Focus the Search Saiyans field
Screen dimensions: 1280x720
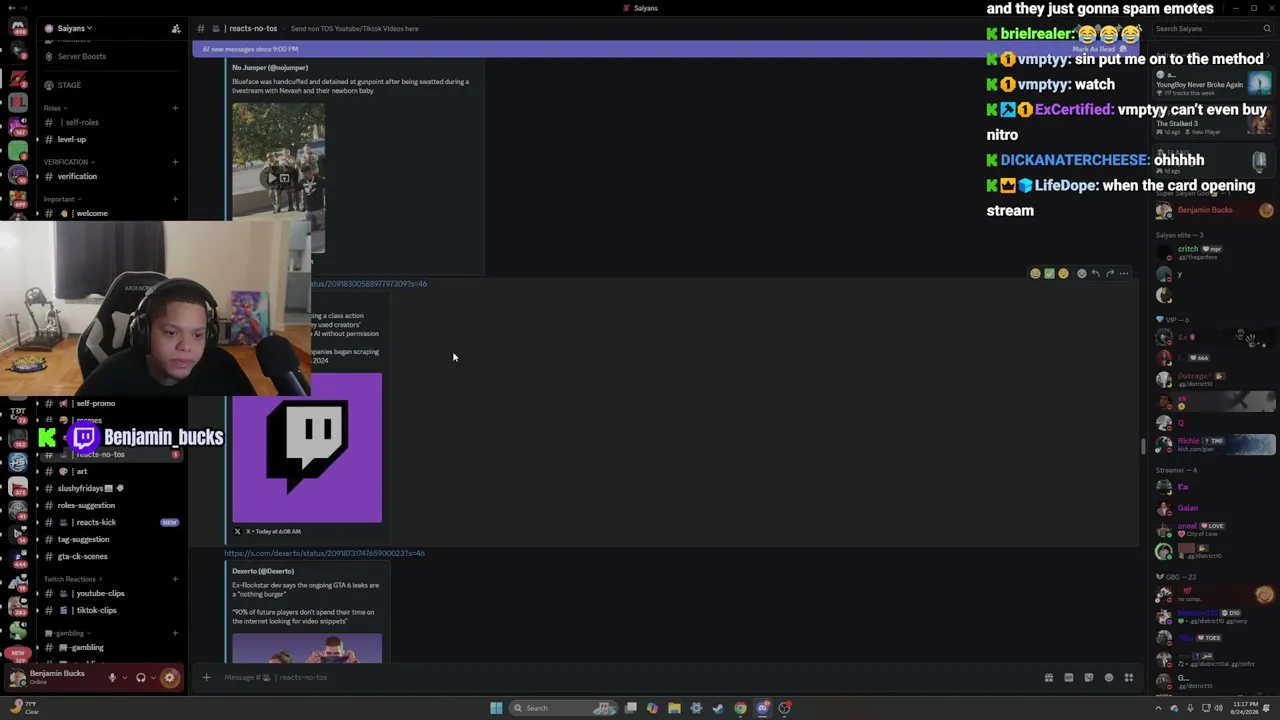[x=1211, y=29]
